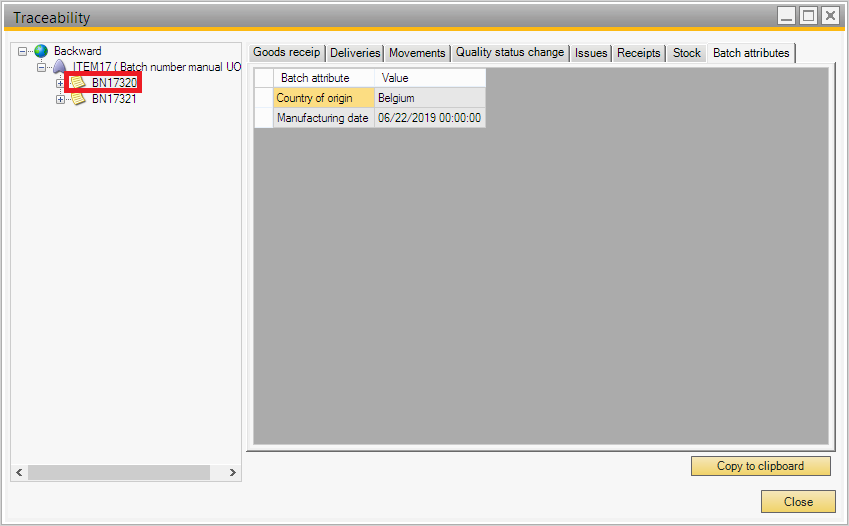
Task: Select the Backward root label
Action: 77,51
